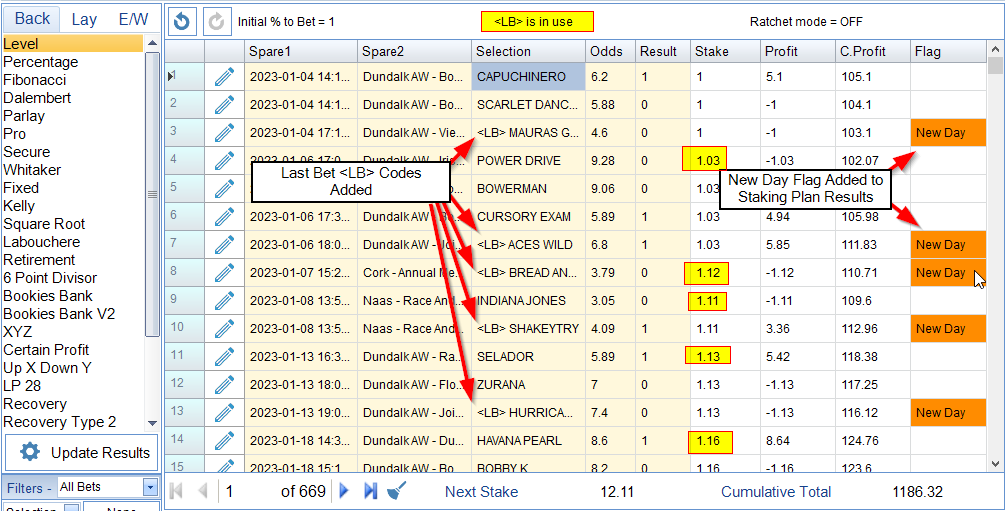Open the All Bets filter dropdown
The width and height of the screenshot is (1005, 511).
pyautogui.click(x=150, y=487)
